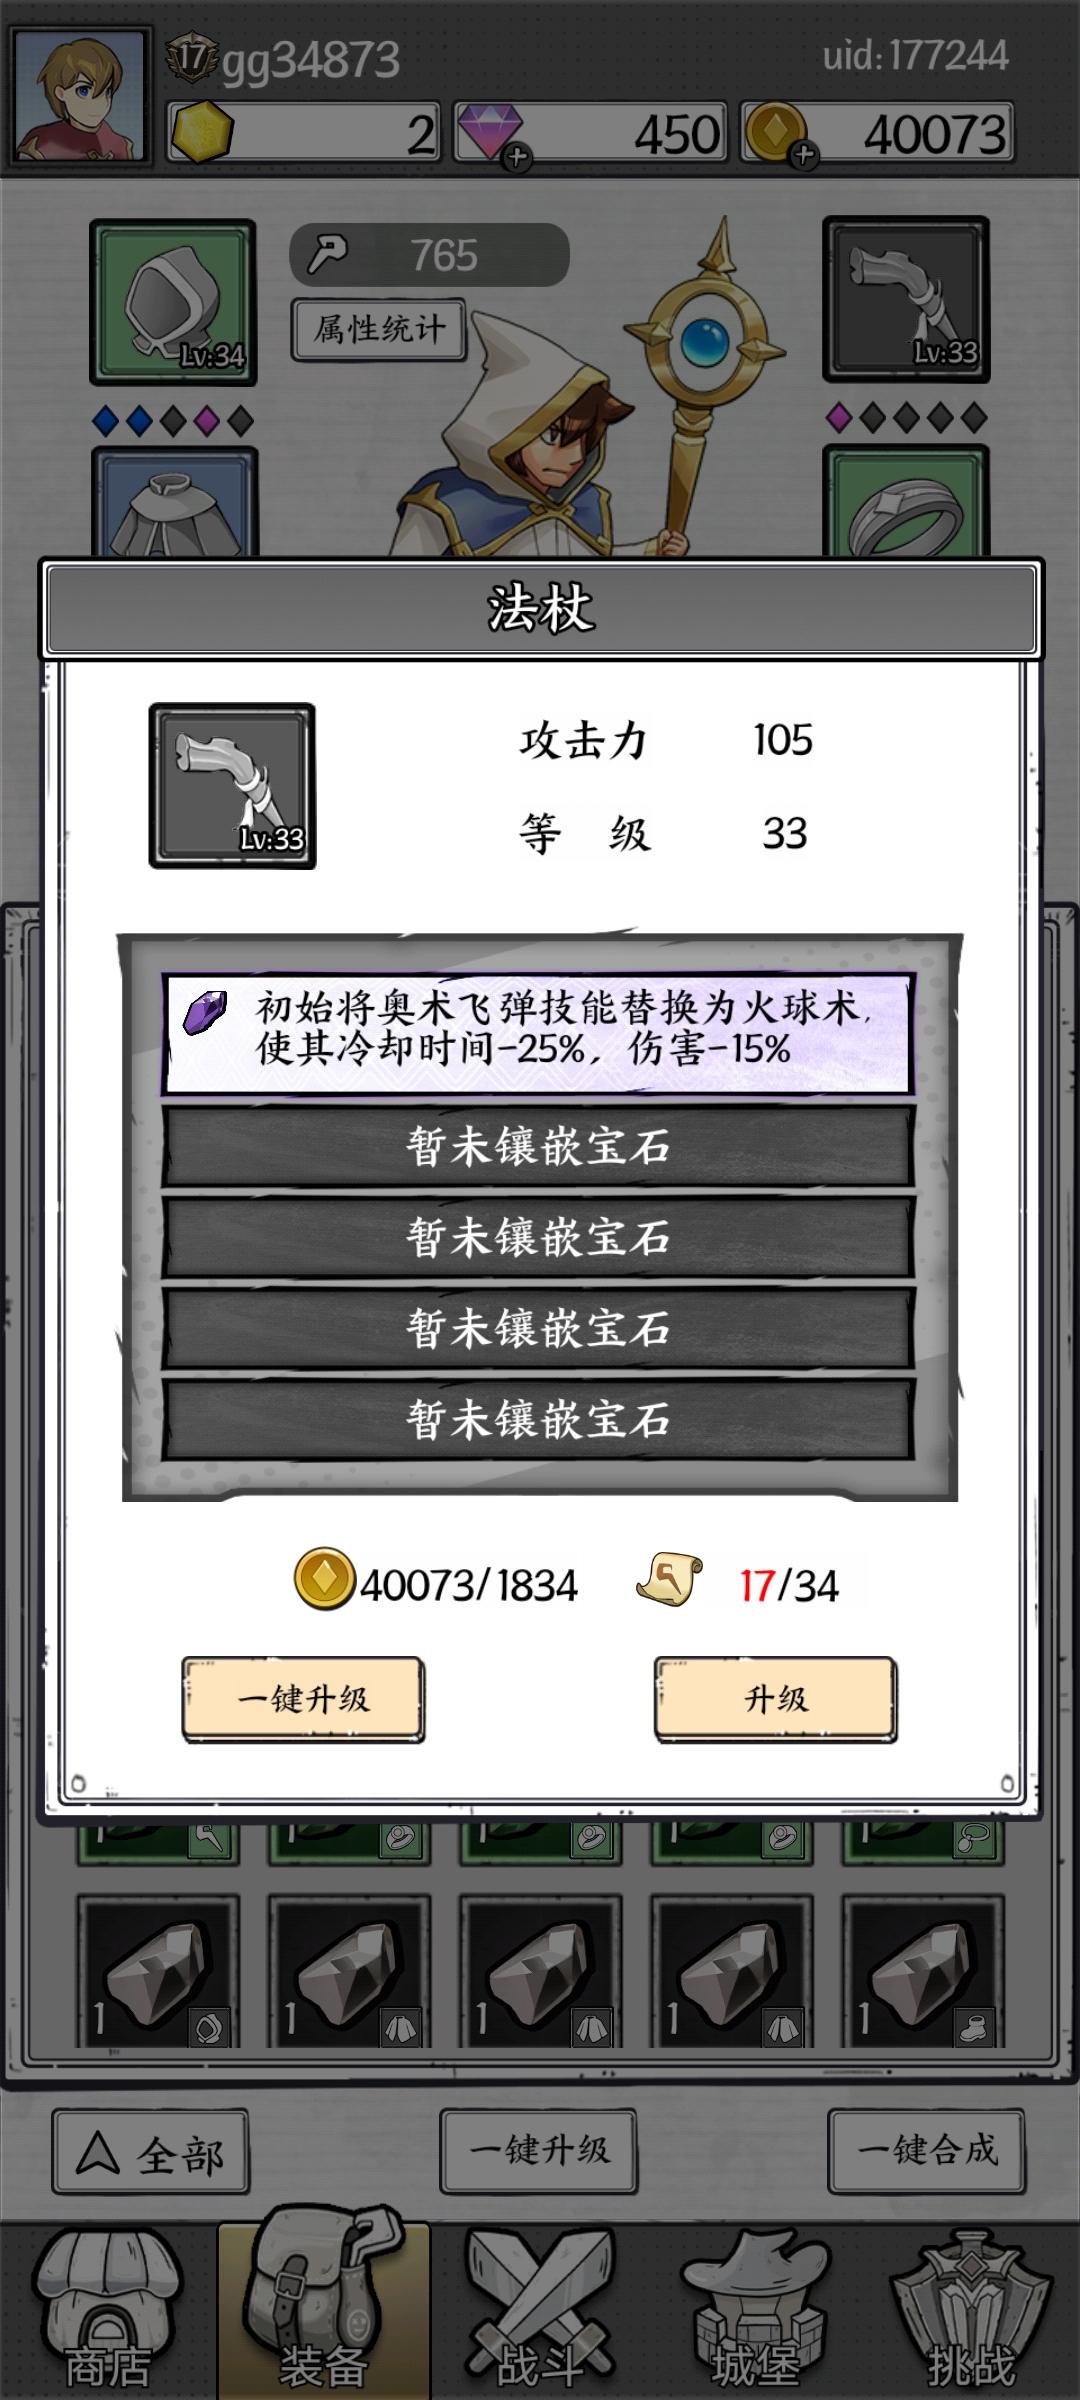Add more gold coins via plus icon
The width and height of the screenshot is (1080, 2400).
coord(804,155)
